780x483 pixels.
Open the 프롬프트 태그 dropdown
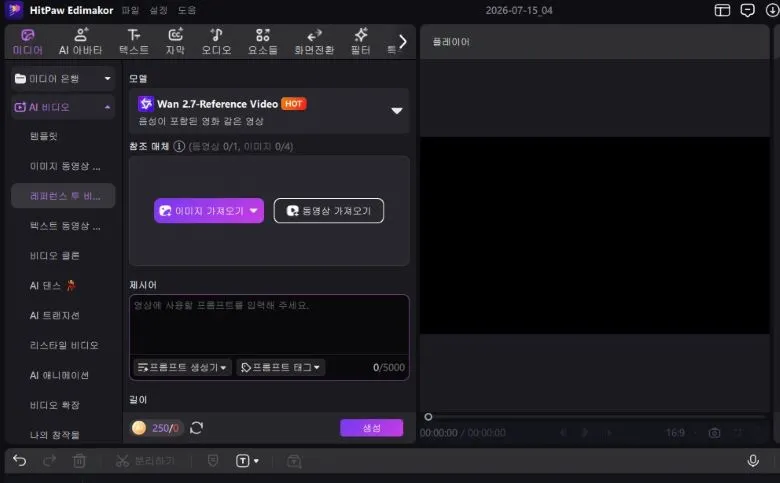pyautogui.click(x=281, y=368)
